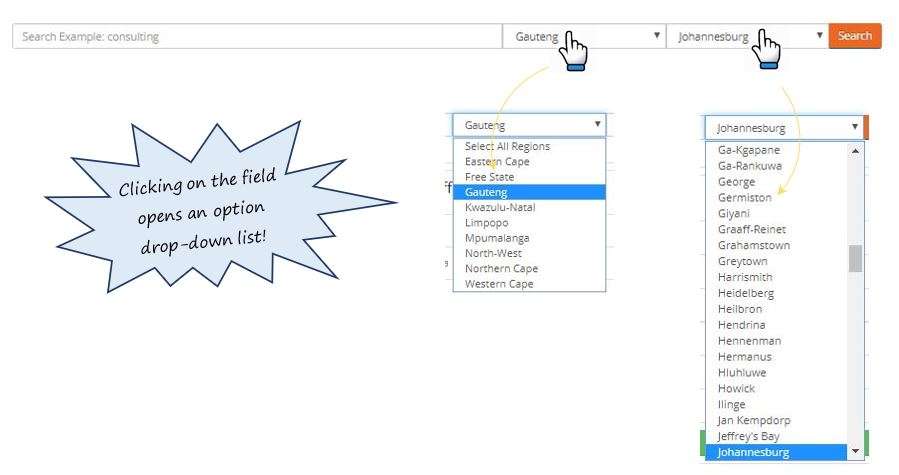
Task: Click the orange Search button
Action: click(x=854, y=36)
